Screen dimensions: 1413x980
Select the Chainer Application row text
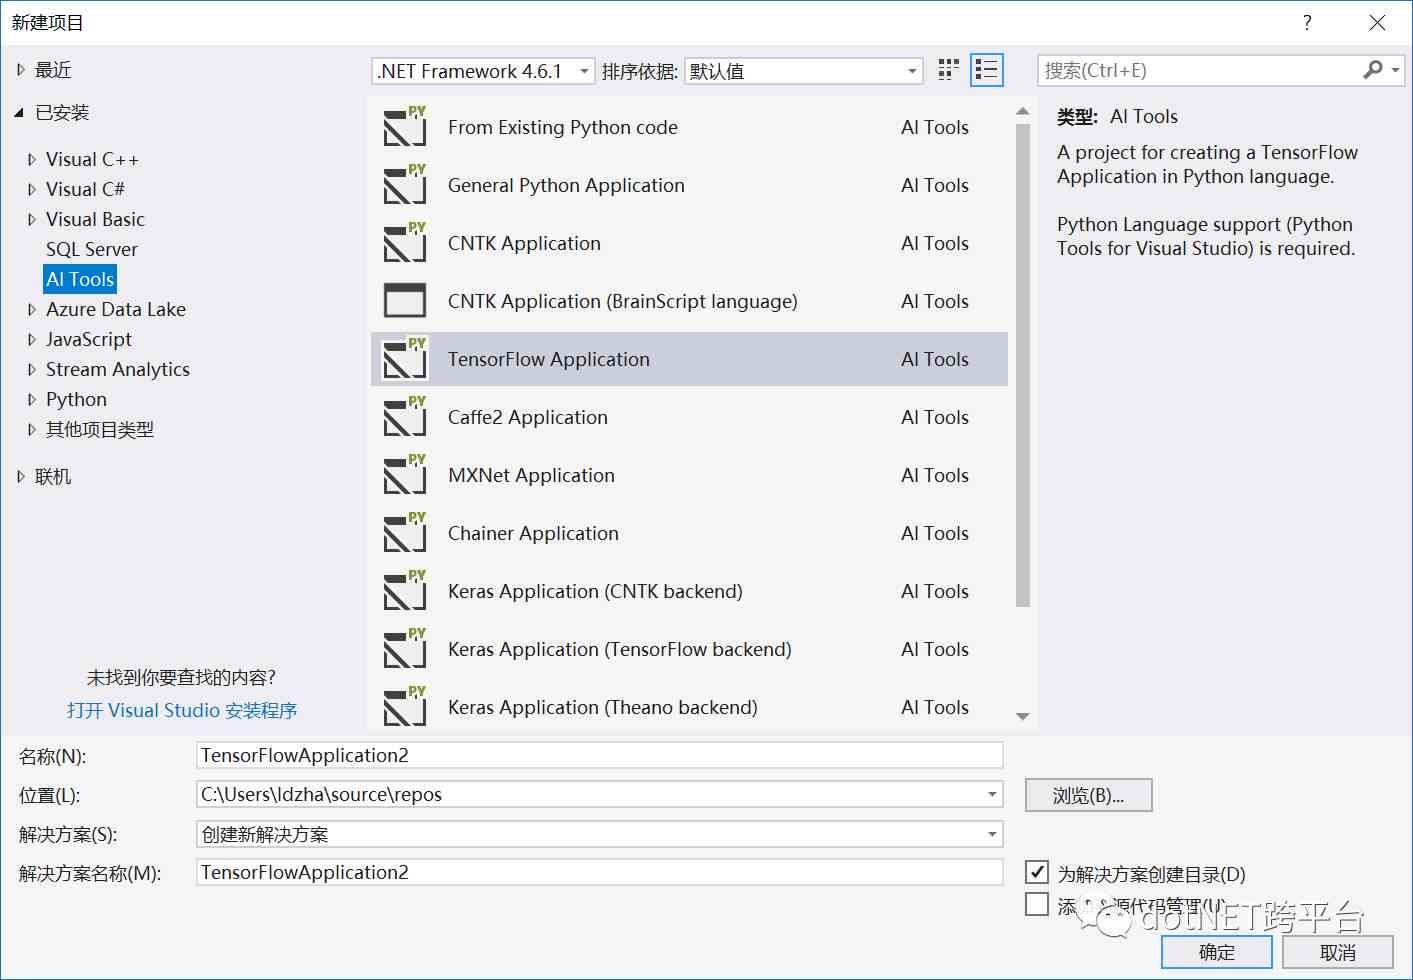(x=533, y=533)
